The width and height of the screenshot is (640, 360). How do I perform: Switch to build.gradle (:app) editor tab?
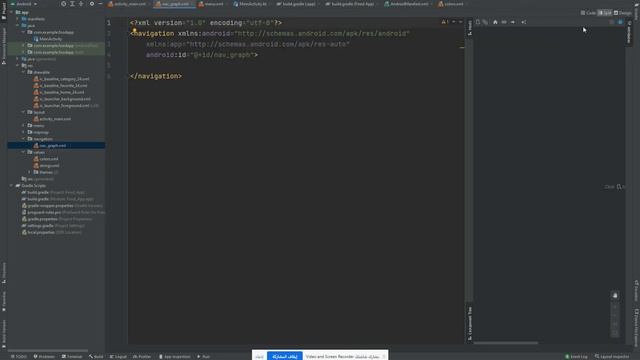coord(297,4)
